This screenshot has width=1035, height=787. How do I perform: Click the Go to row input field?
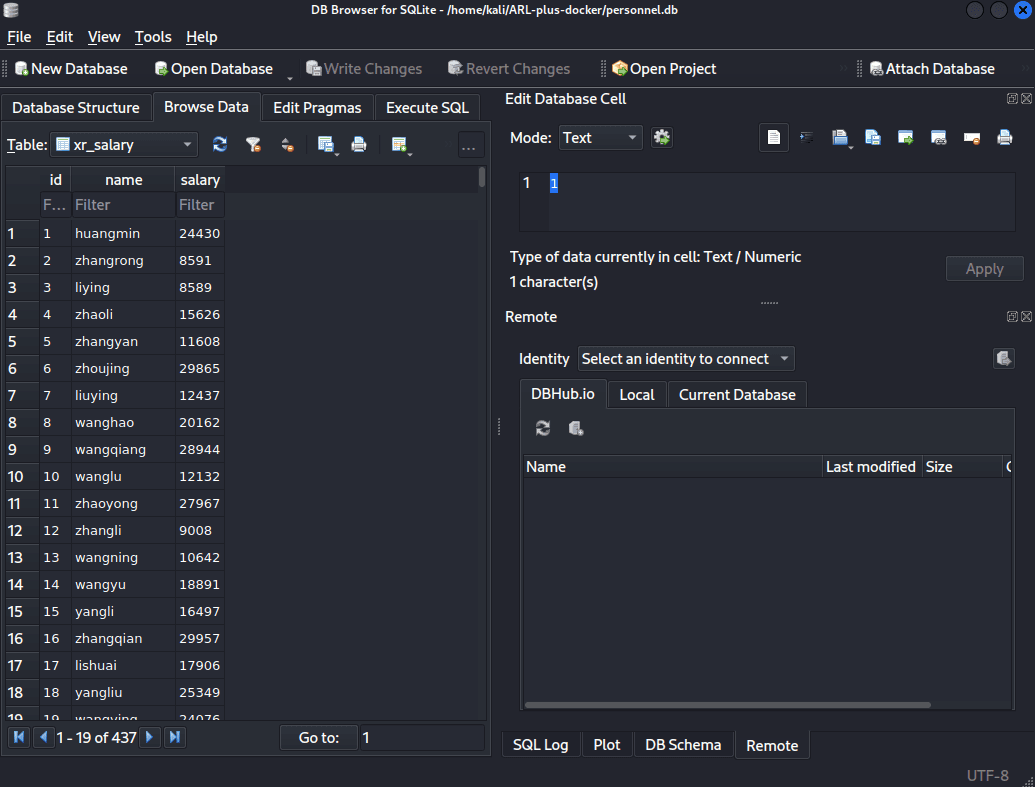coord(421,737)
